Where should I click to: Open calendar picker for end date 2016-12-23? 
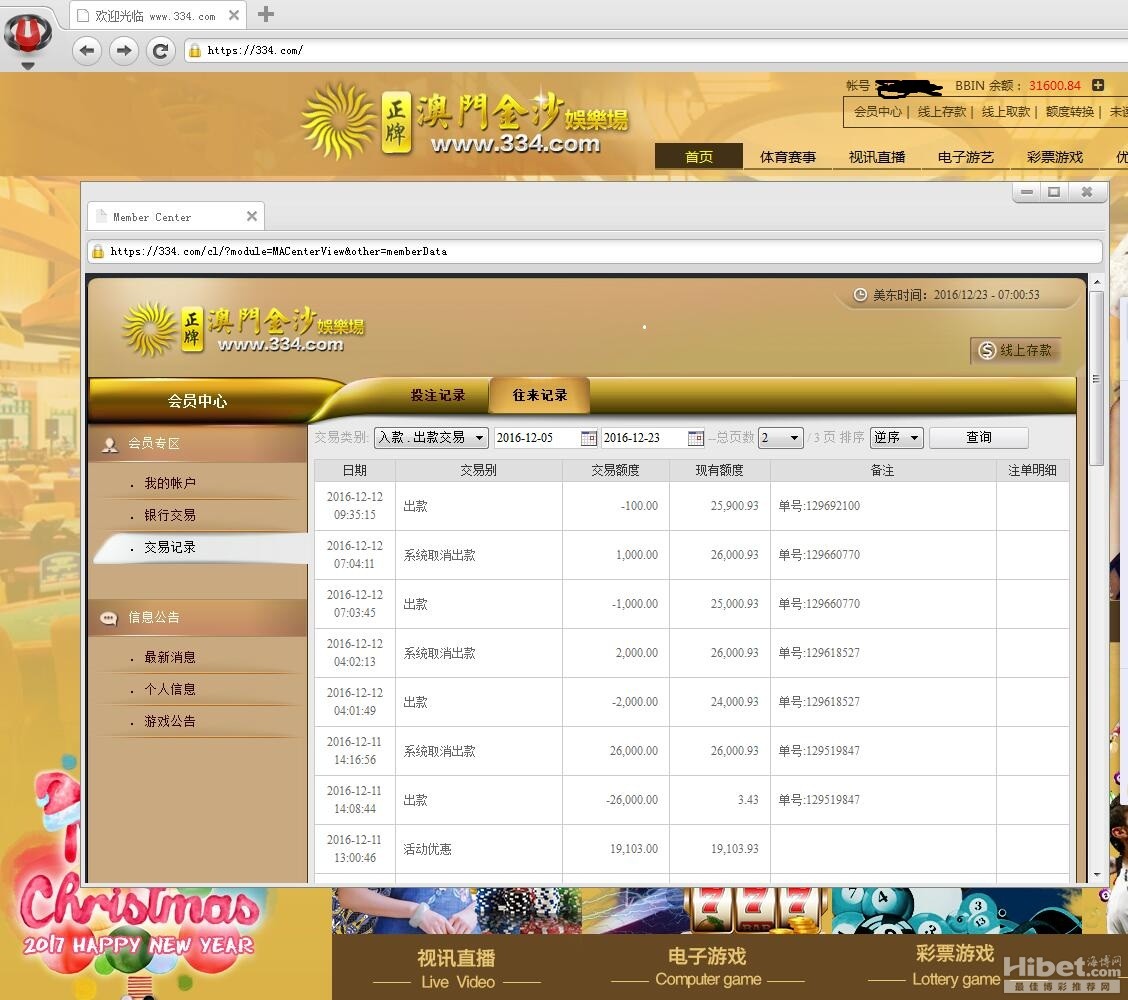pos(696,438)
